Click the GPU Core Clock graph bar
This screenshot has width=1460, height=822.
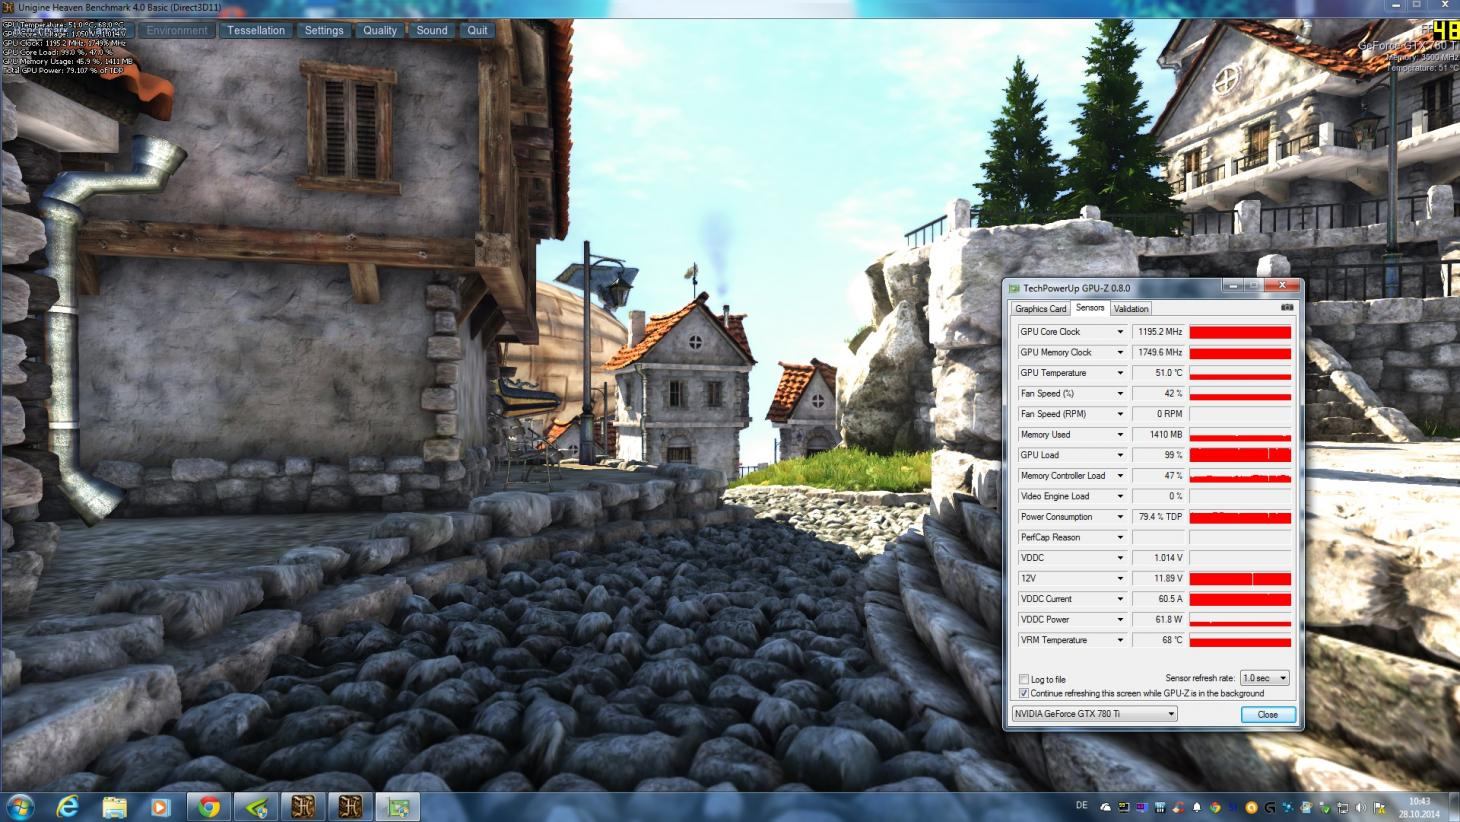(1240, 332)
